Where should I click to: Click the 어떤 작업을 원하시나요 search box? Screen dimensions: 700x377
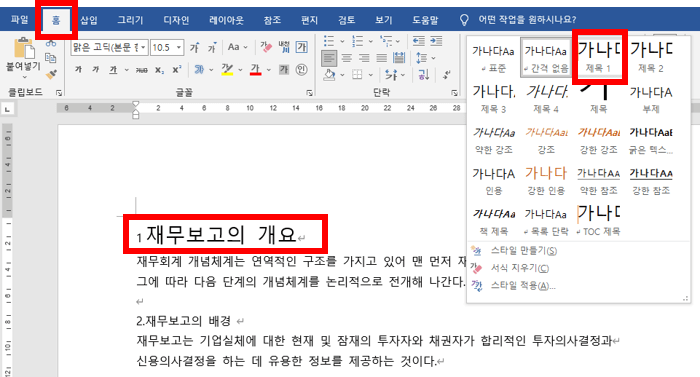click(x=527, y=20)
